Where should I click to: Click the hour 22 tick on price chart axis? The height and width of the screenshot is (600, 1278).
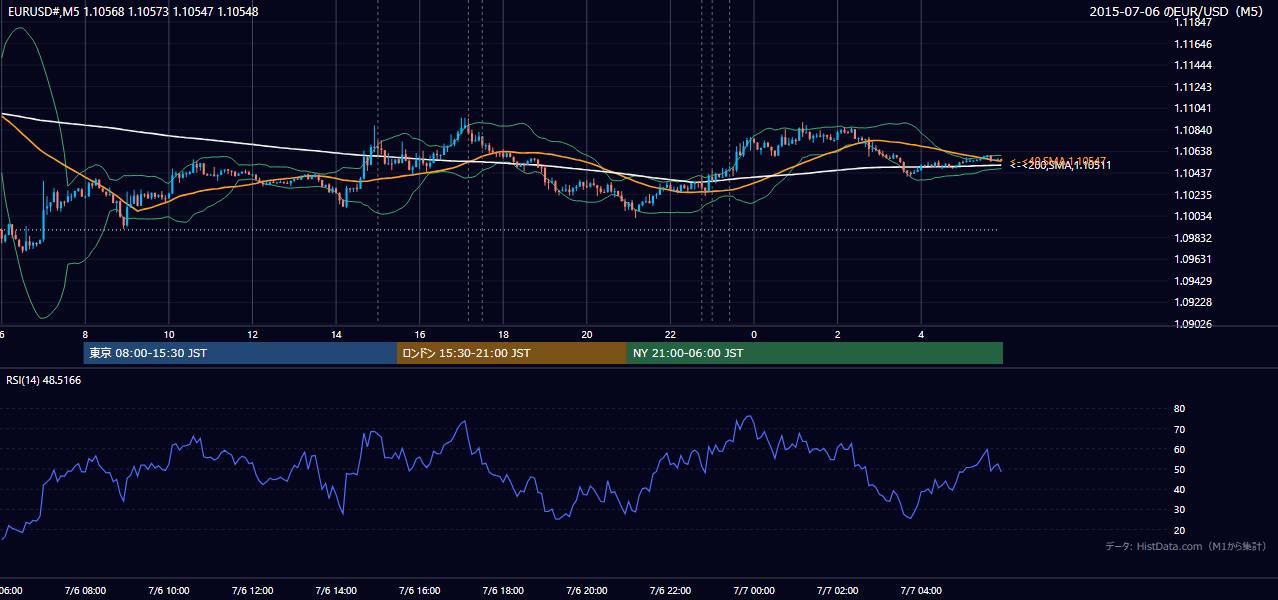click(670, 334)
